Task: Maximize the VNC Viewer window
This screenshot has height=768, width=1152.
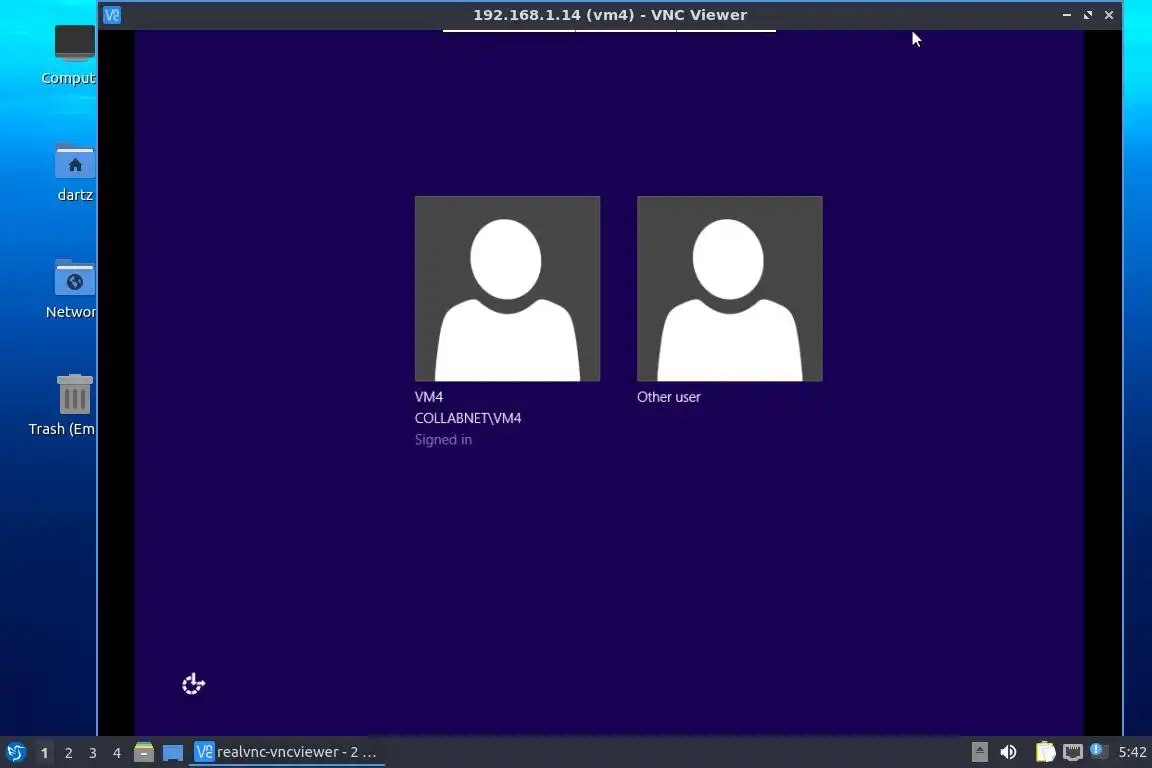Action: (x=1088, y=15)
